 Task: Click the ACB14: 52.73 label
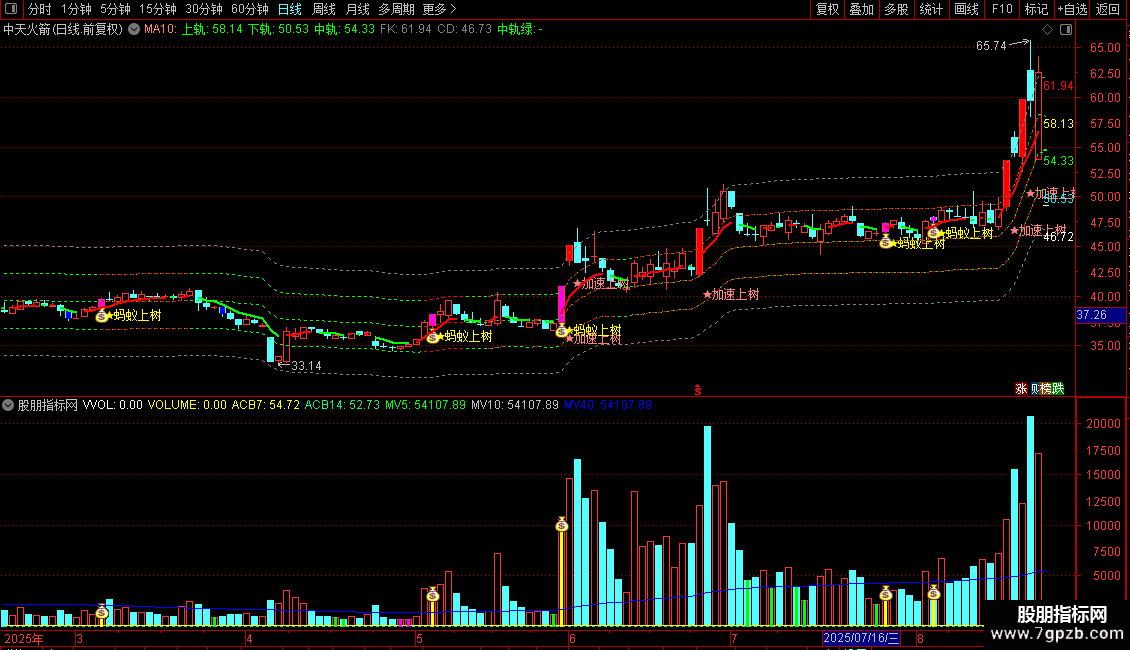point(342,405)
